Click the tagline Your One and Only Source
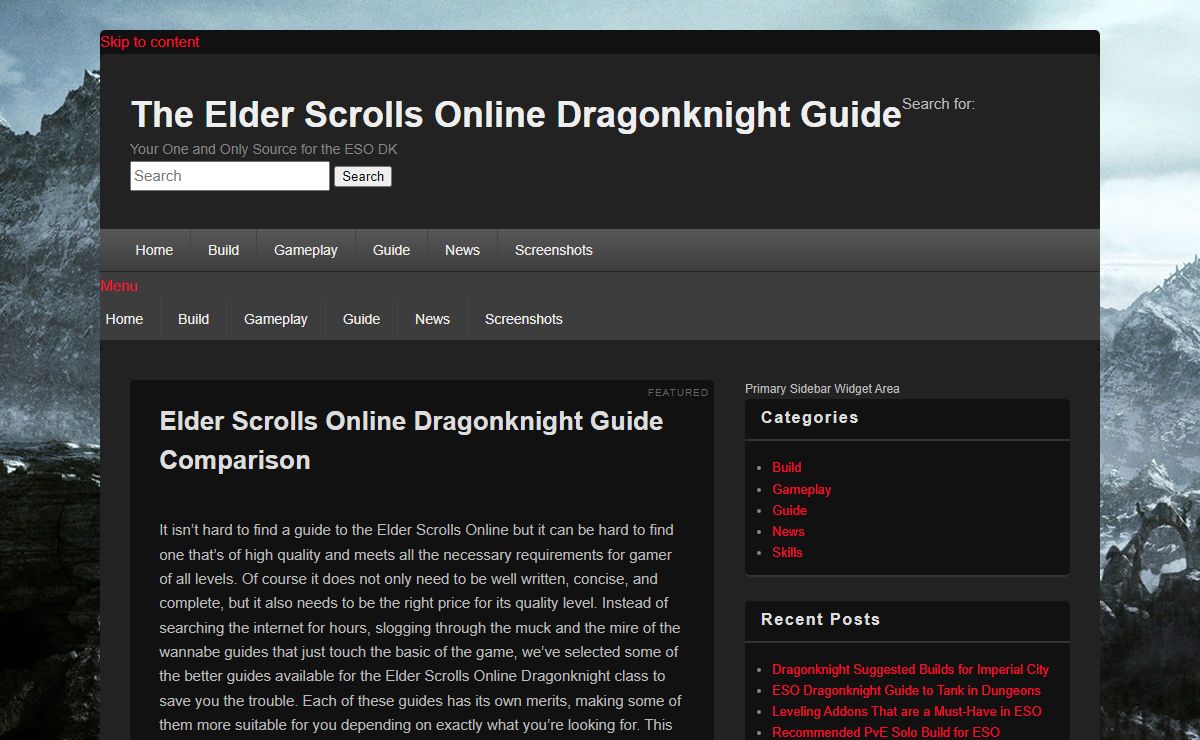 (x=264, y=149)
